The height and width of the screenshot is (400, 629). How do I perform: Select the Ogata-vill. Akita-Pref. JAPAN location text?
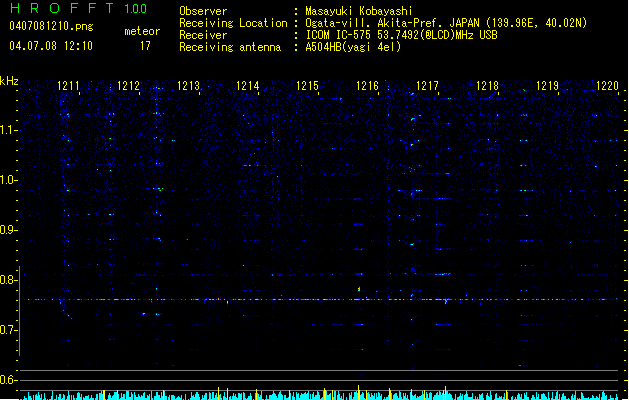[x=392, y=23]
